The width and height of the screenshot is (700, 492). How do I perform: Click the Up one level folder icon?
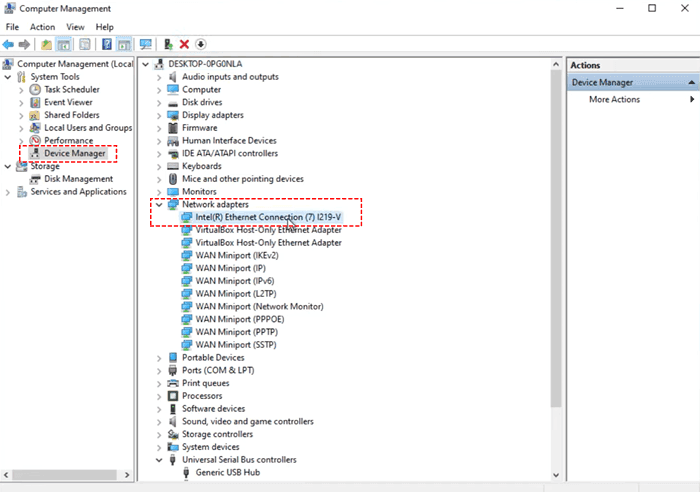click(x=46, y=44)
